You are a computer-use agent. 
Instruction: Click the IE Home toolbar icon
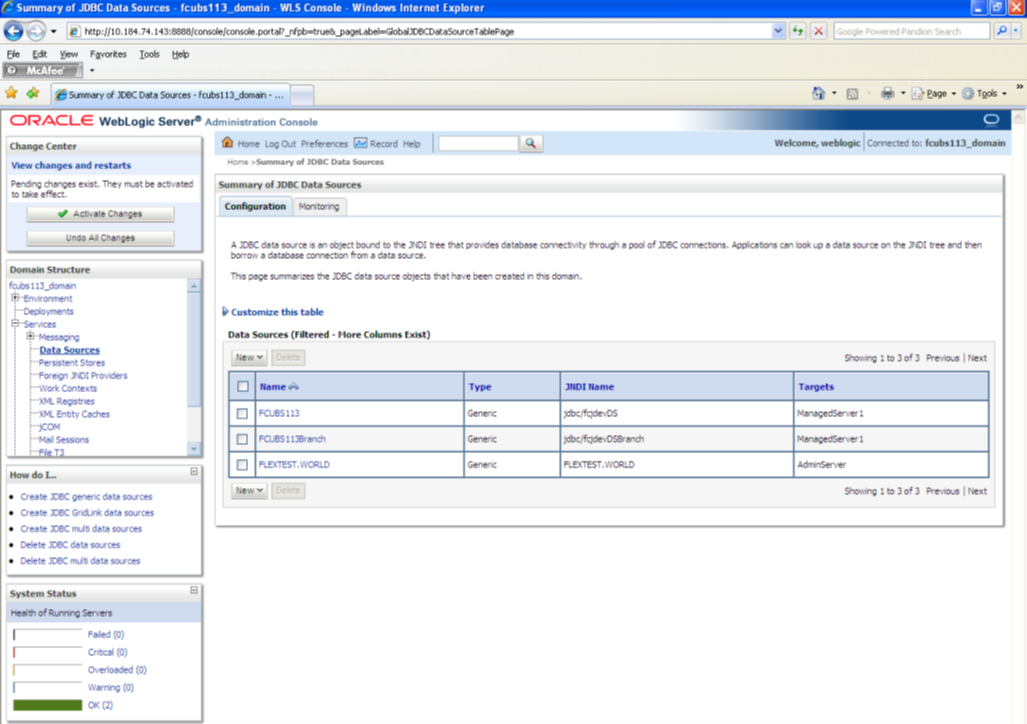pyautogui.click(x=818, y=94)
